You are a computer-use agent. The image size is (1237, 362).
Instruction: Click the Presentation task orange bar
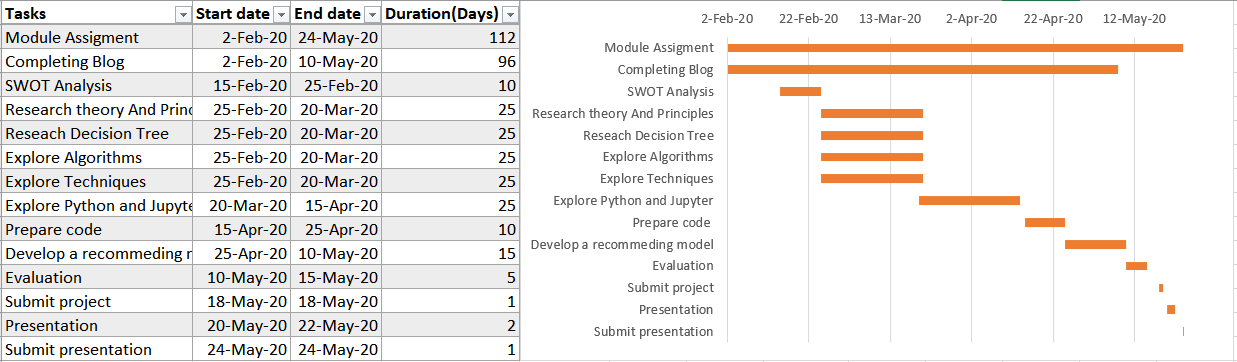pyautogui.click(x=1171, y=309)
